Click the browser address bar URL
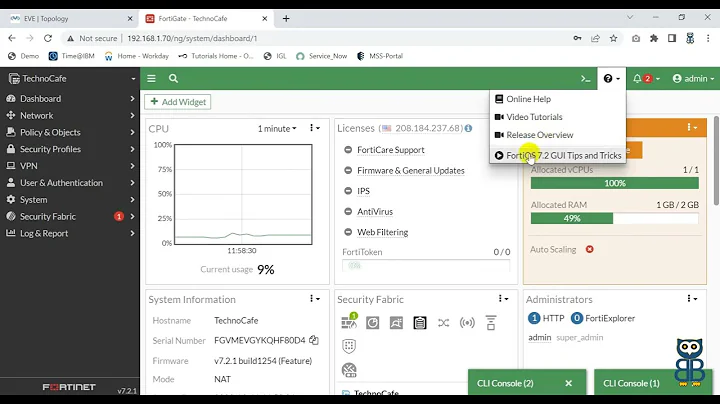Image resolution: width=720 pixels, height=404 pixels. [192, 39]
